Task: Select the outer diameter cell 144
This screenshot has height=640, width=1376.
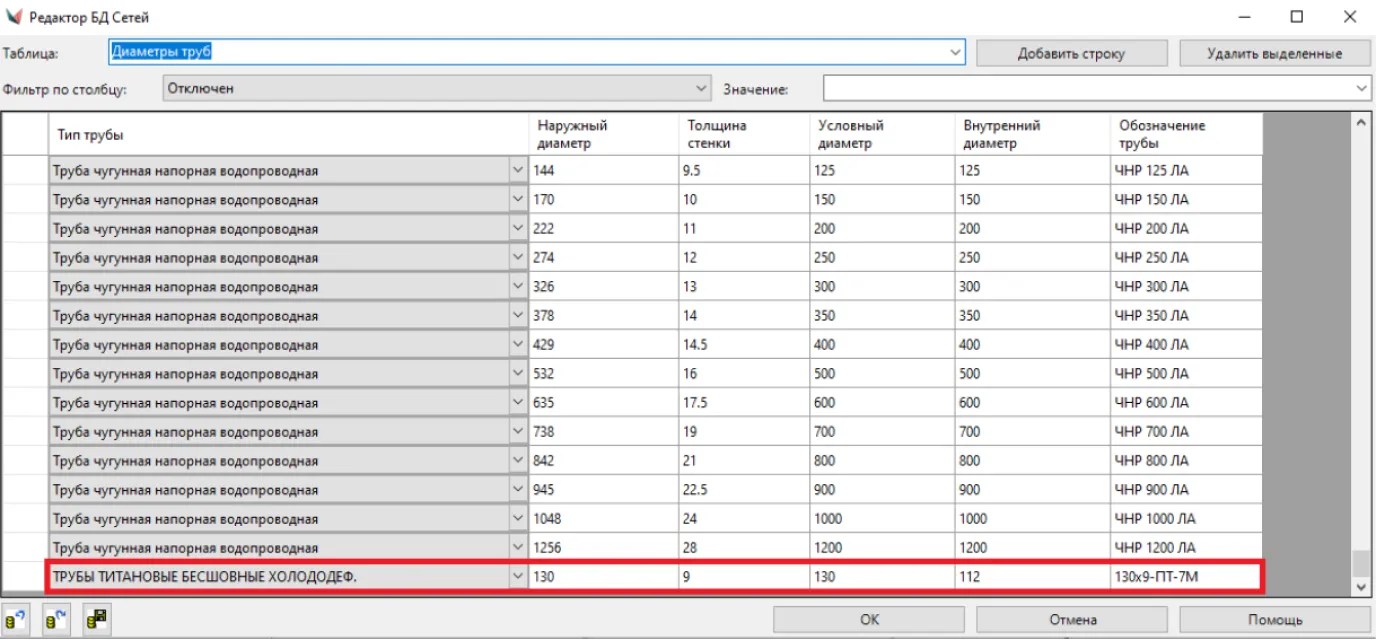Action: [x=604, y=170]
